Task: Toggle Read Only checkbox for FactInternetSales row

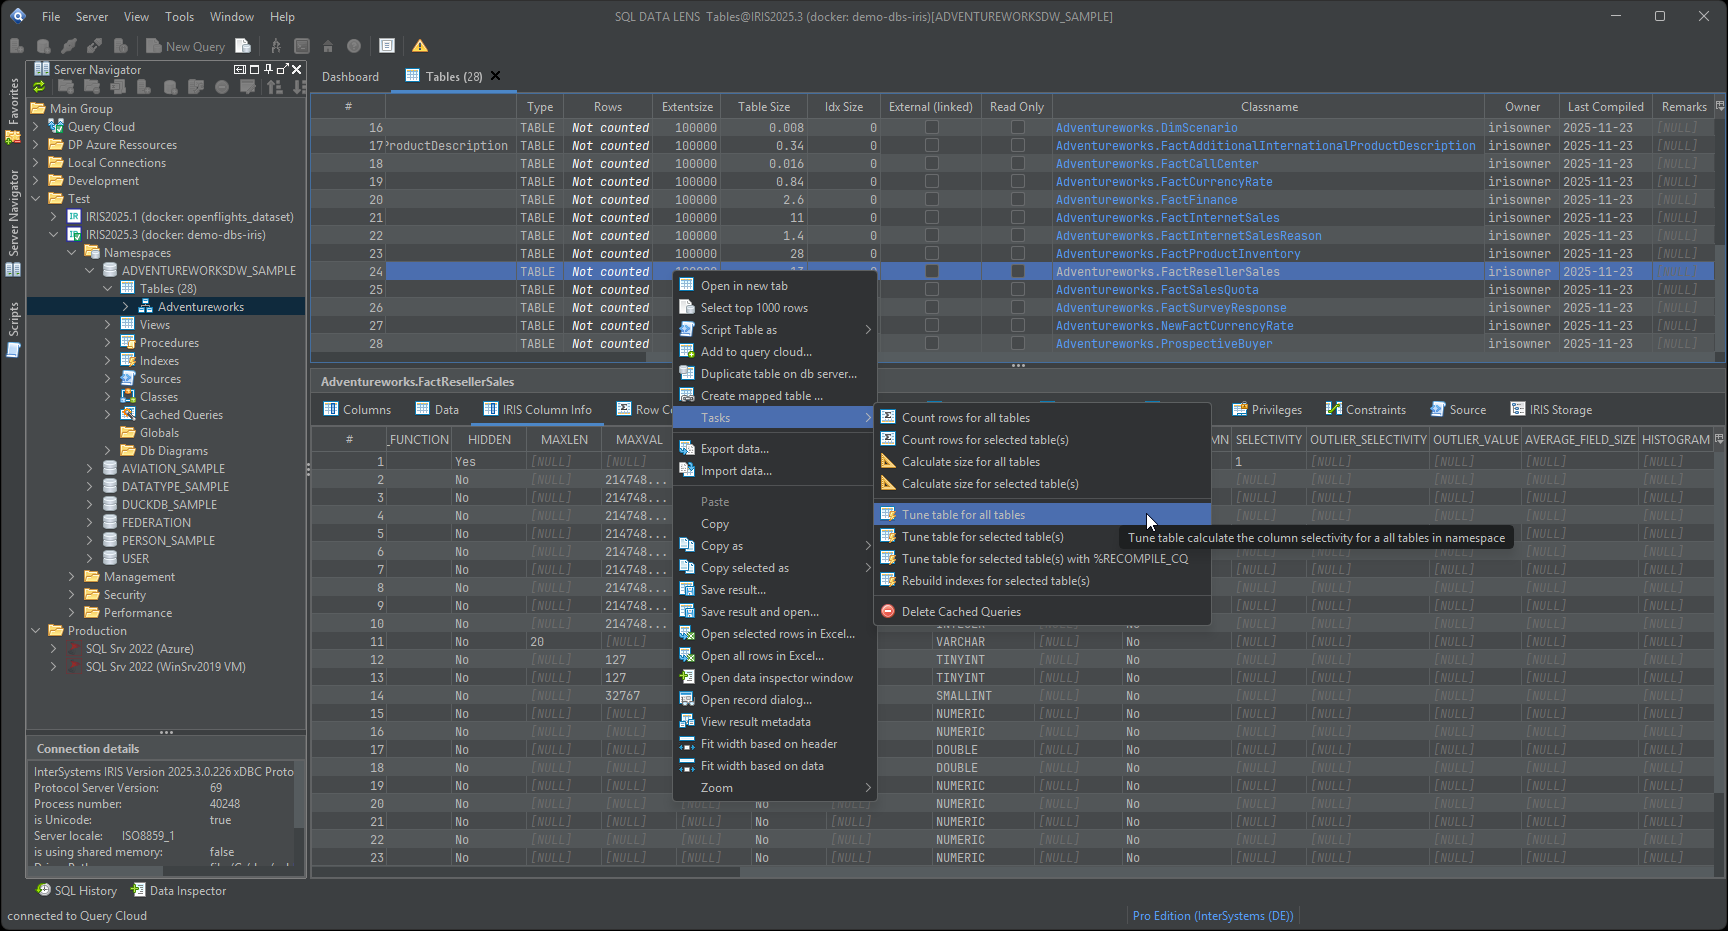Action: [x=1017, y=218]
